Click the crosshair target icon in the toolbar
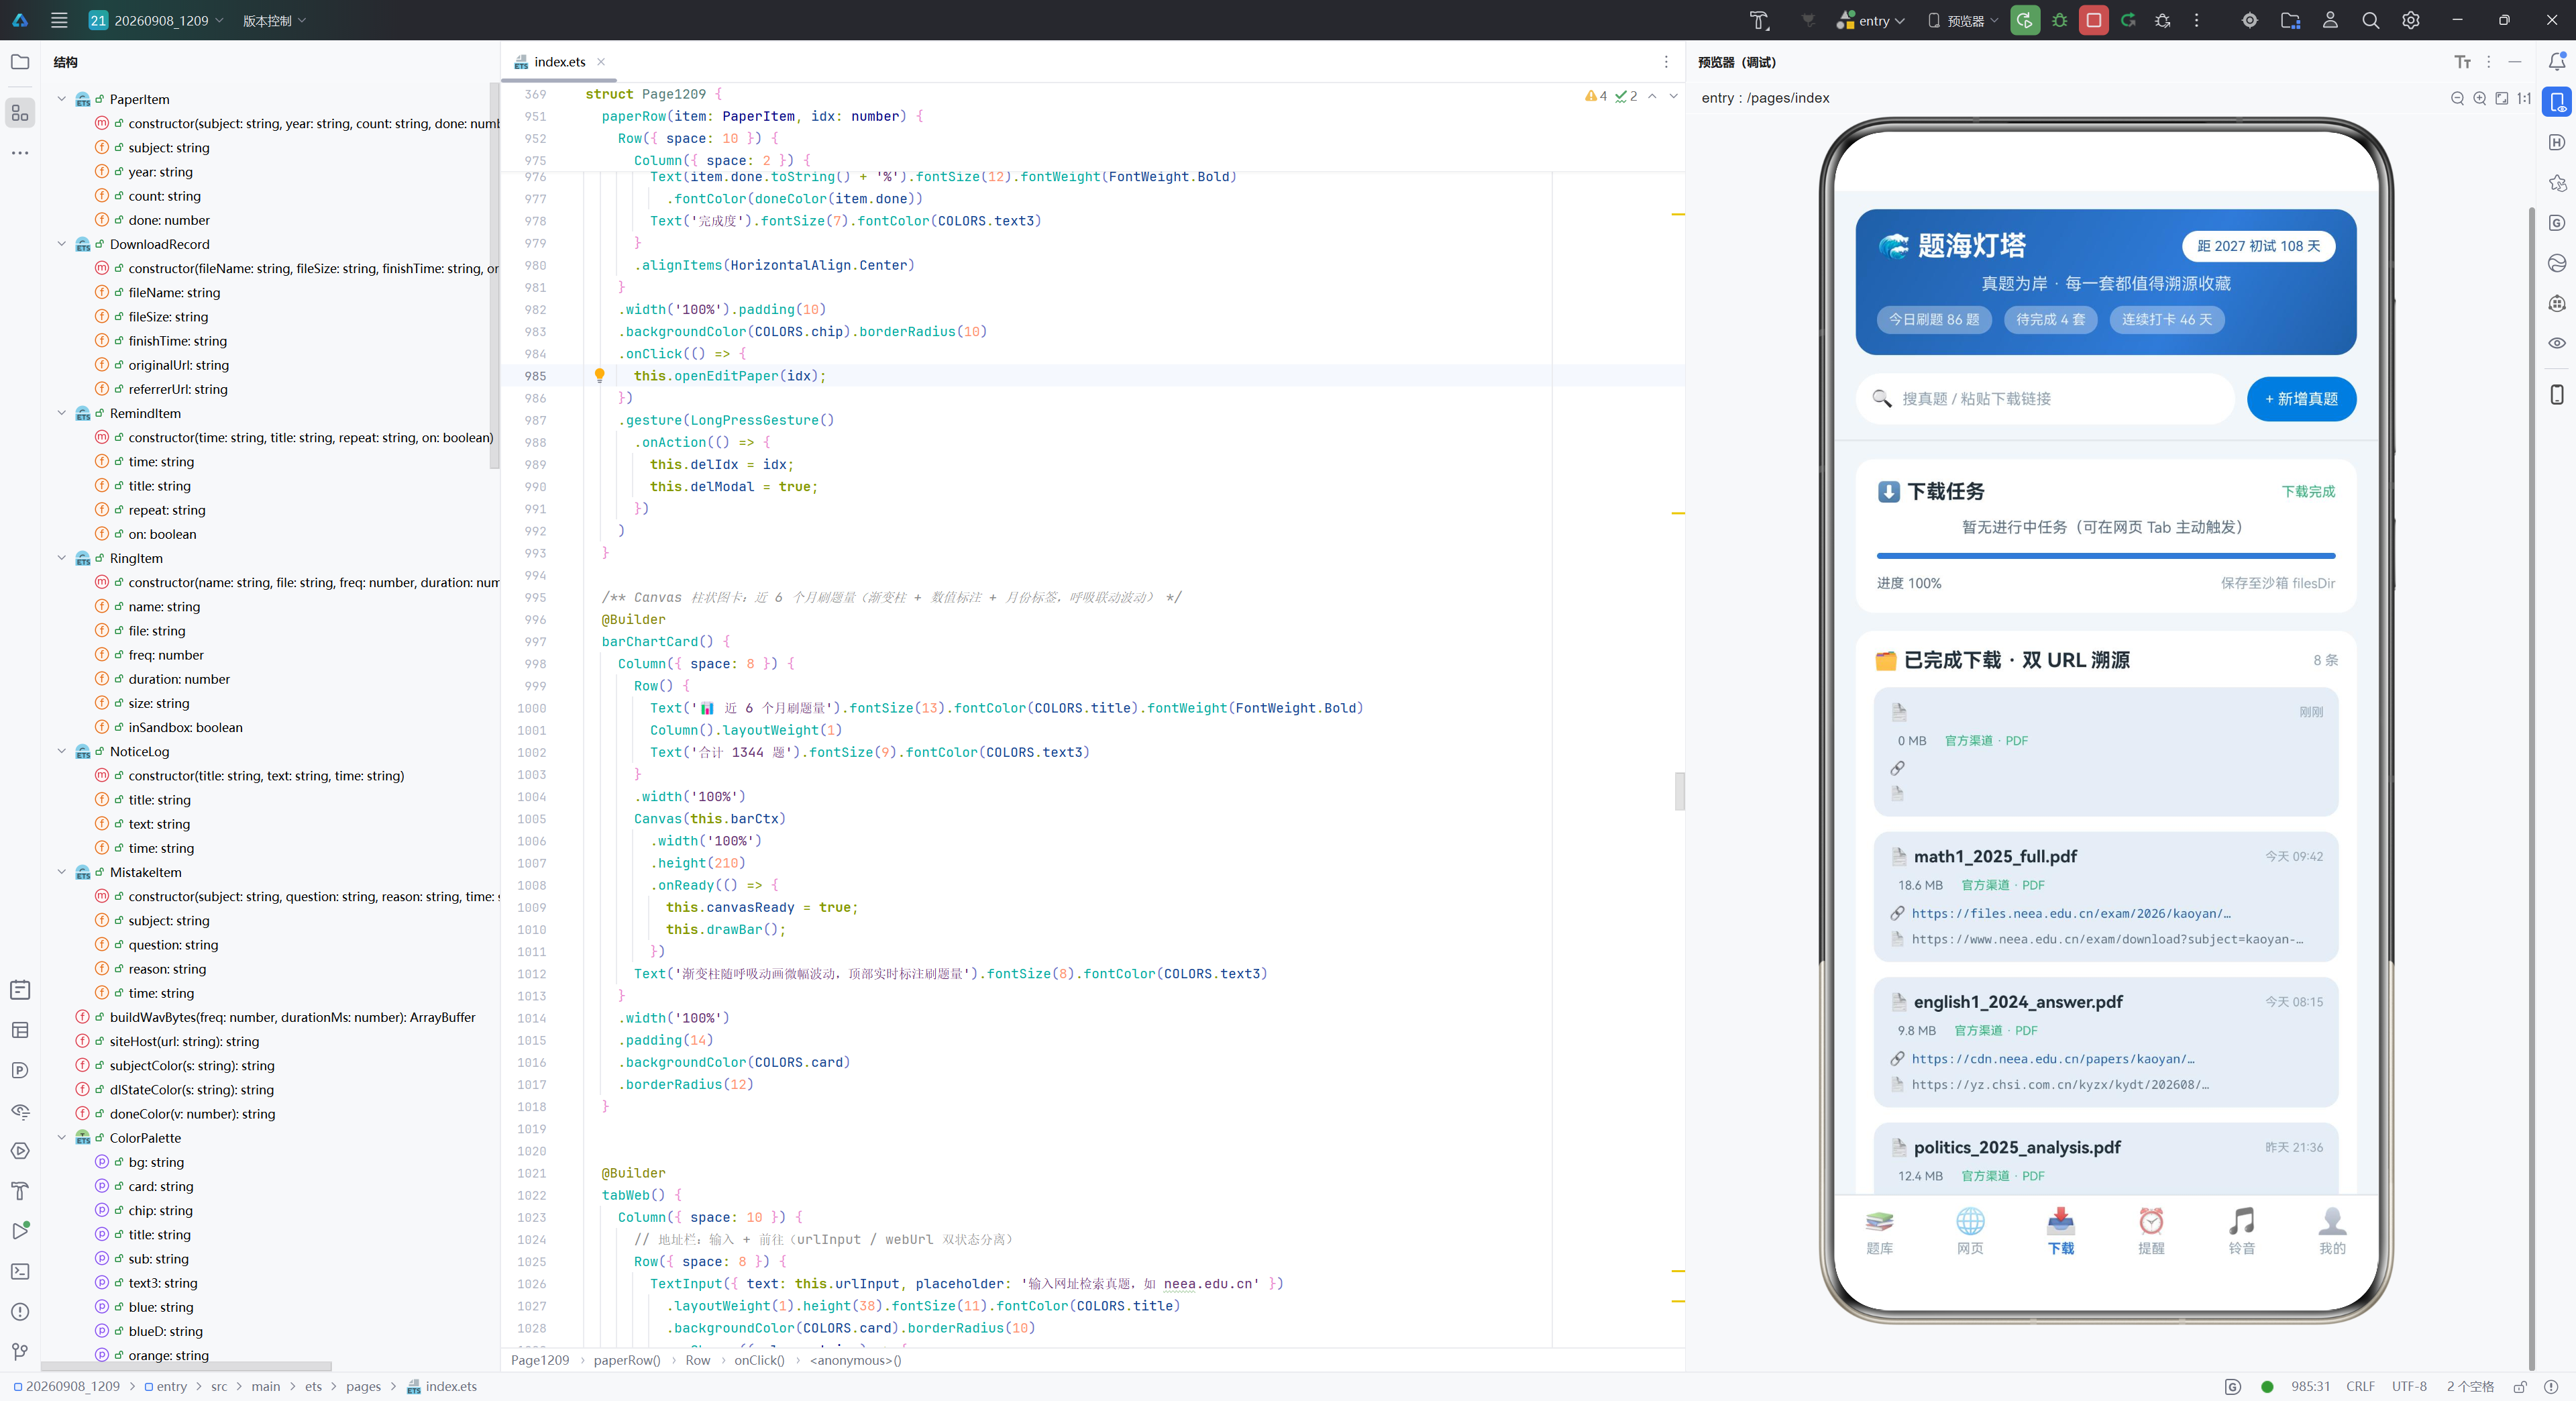The image size is (2576, 1401). click(x=2250, y=20)
